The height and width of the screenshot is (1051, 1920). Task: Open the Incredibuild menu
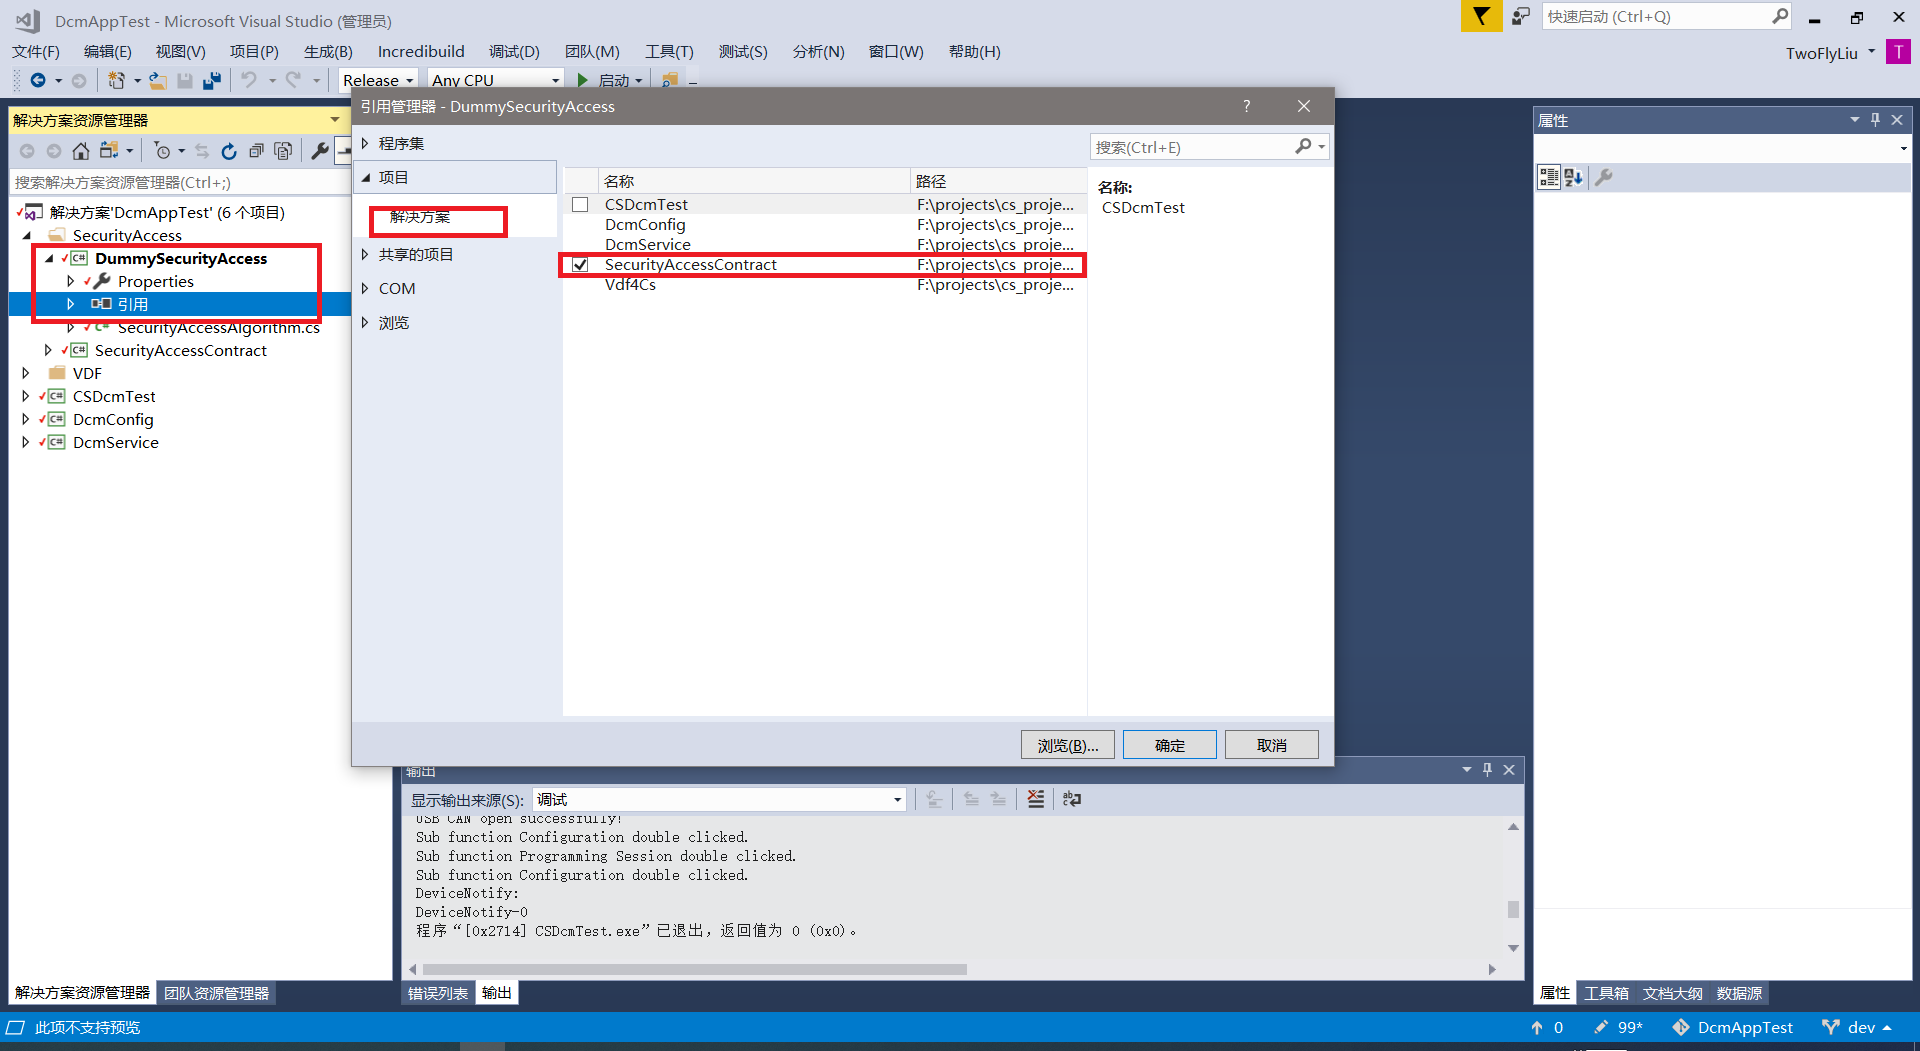click(421, 51)
